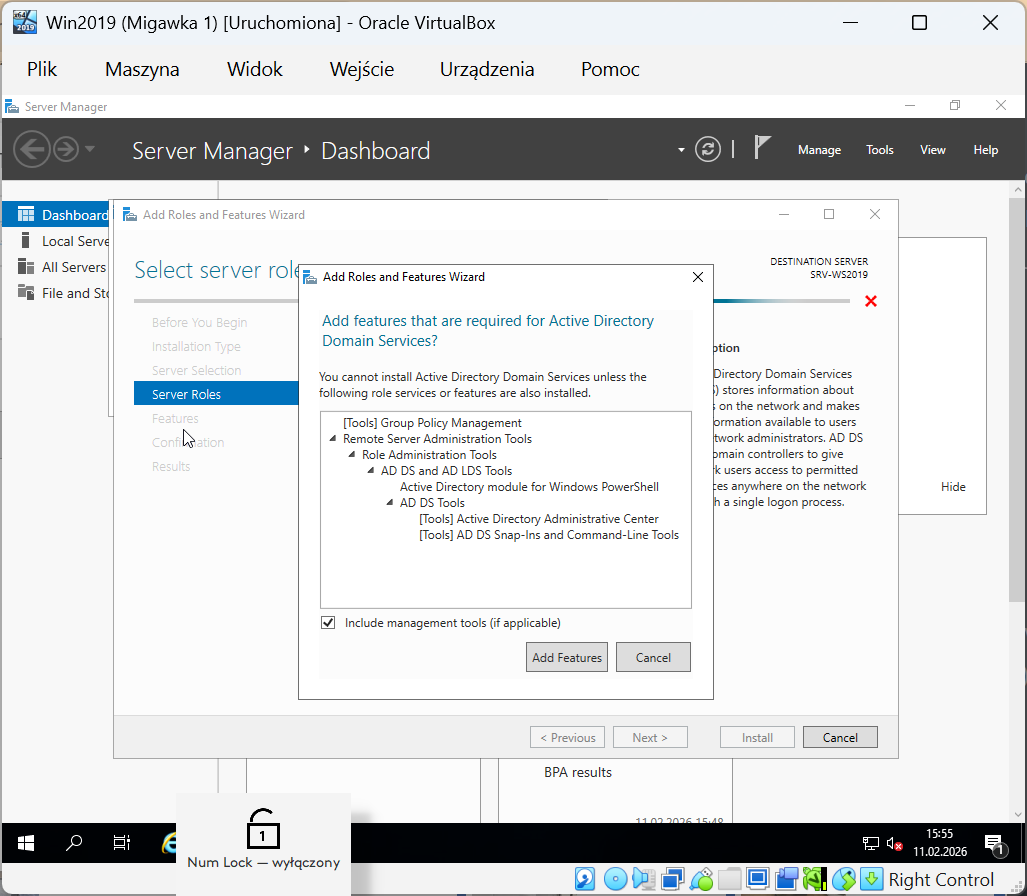Open the notification center with badge 1
This screenshot has height=896, width=1027.
pyautogui.click(x=994, y=843)
